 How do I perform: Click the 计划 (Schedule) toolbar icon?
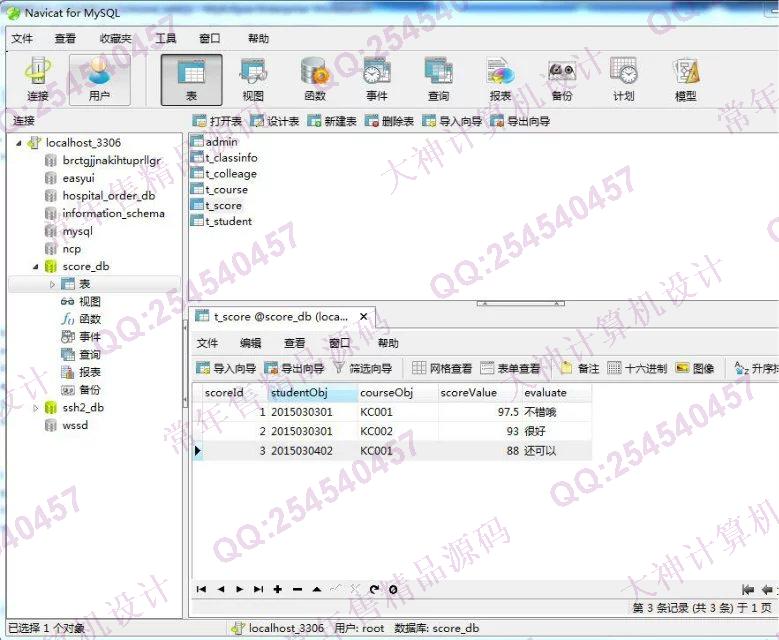click(x=623, y=80)
